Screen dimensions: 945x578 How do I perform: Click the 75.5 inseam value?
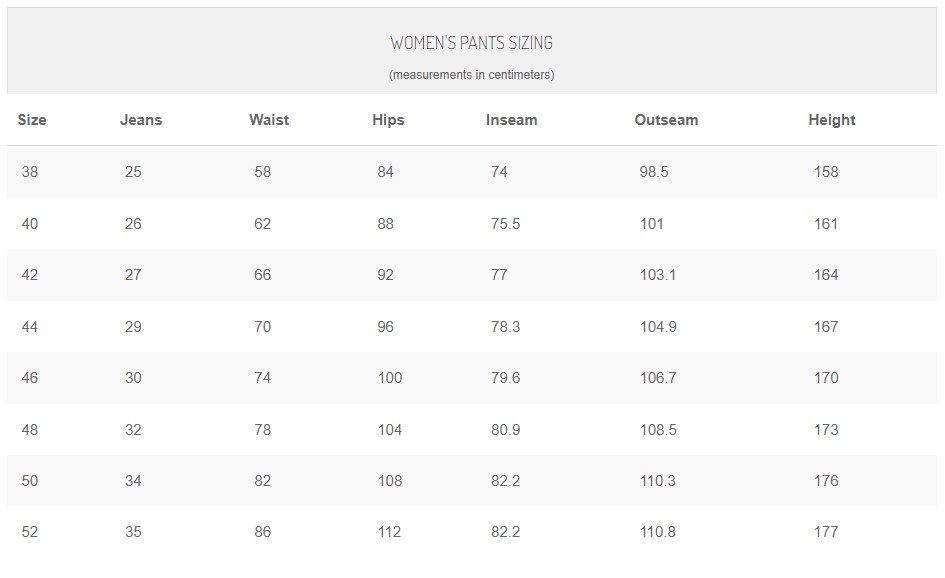(505, 224)
